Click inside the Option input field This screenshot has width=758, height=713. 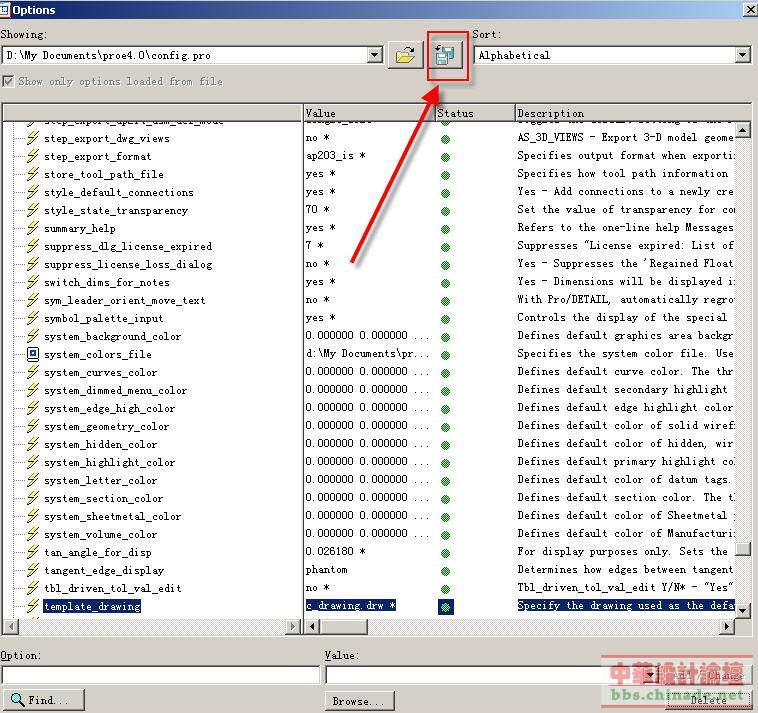(x=160, y=675)
